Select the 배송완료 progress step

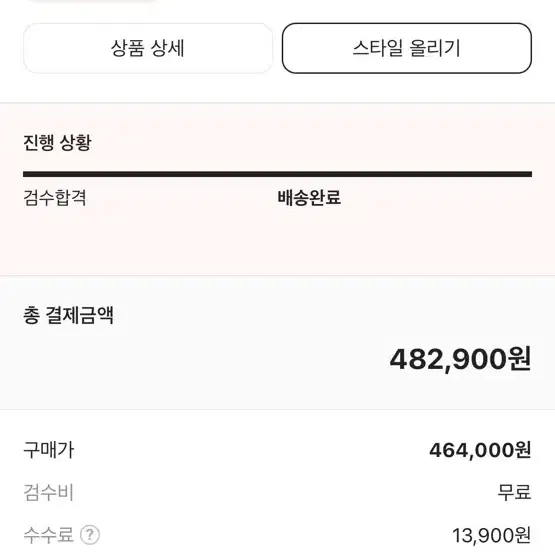point(309,198)
